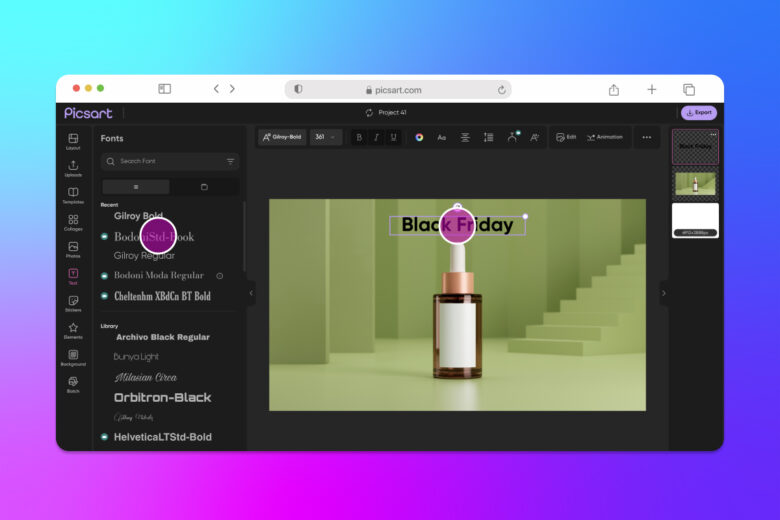
Task: Switch to the font list view tab
Action: point(136,187)
